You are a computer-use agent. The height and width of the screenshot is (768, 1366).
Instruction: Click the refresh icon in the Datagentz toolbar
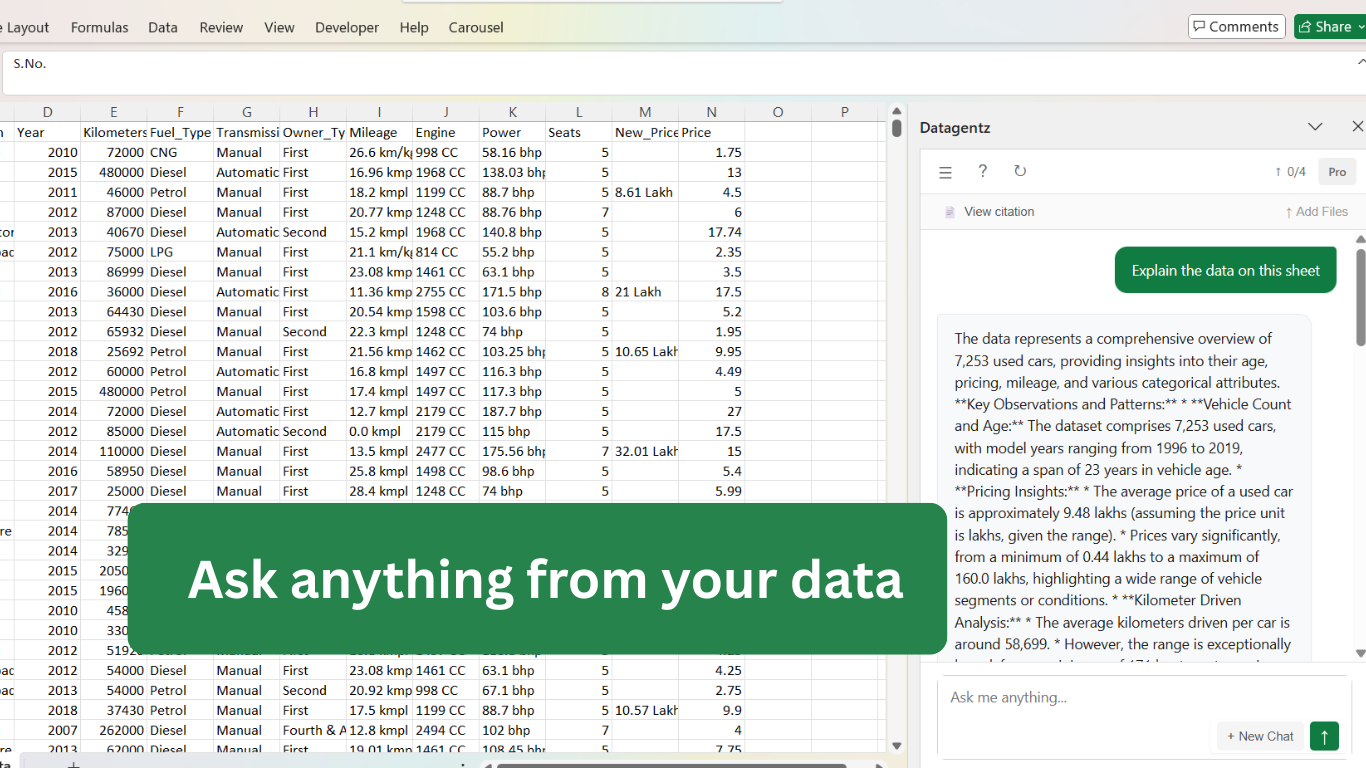[1020, 171]
